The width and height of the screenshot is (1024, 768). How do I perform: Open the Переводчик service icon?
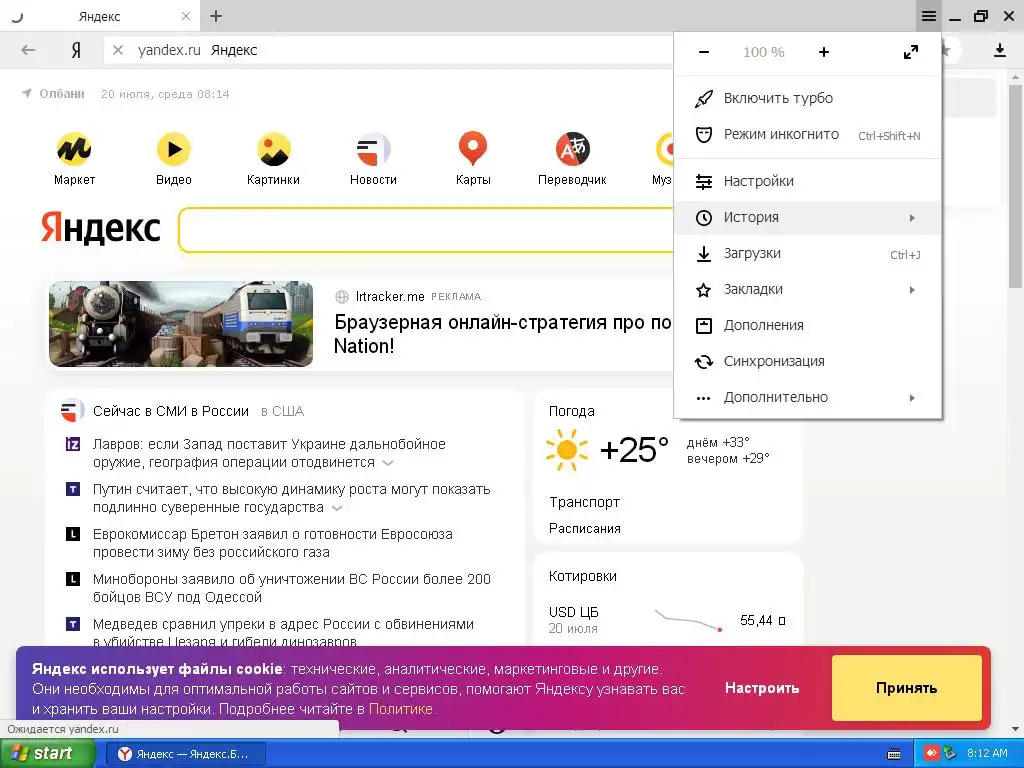[573, 149]
